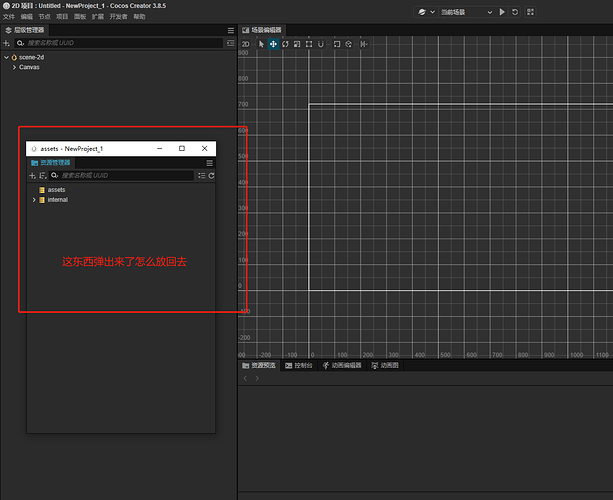The height and width of the screenshot is (500, 613).
Task: Expand the internal folder in assets
Action: [x=34, y=200]
